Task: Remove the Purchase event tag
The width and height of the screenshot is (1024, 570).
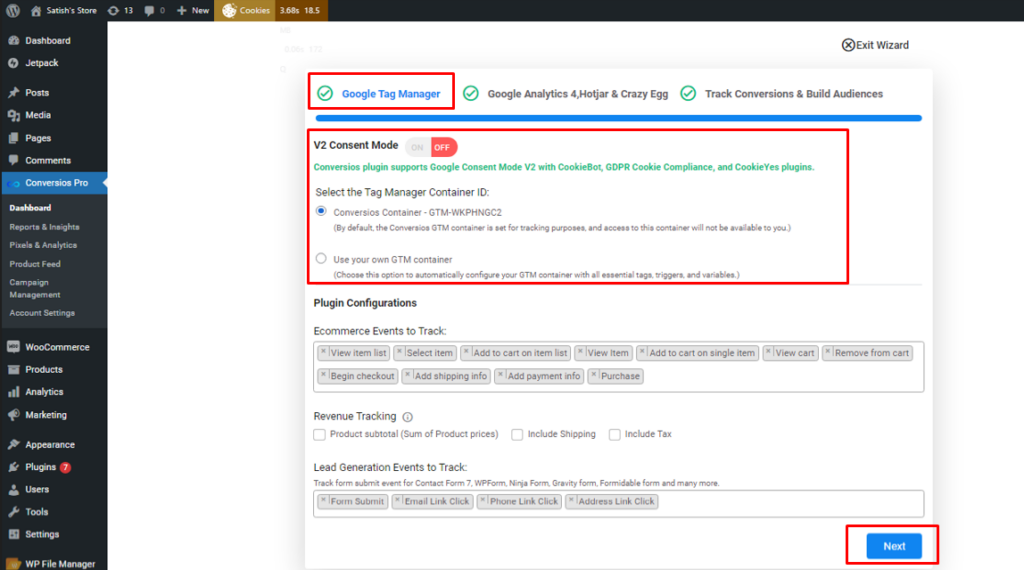Action: click(594, 375)
